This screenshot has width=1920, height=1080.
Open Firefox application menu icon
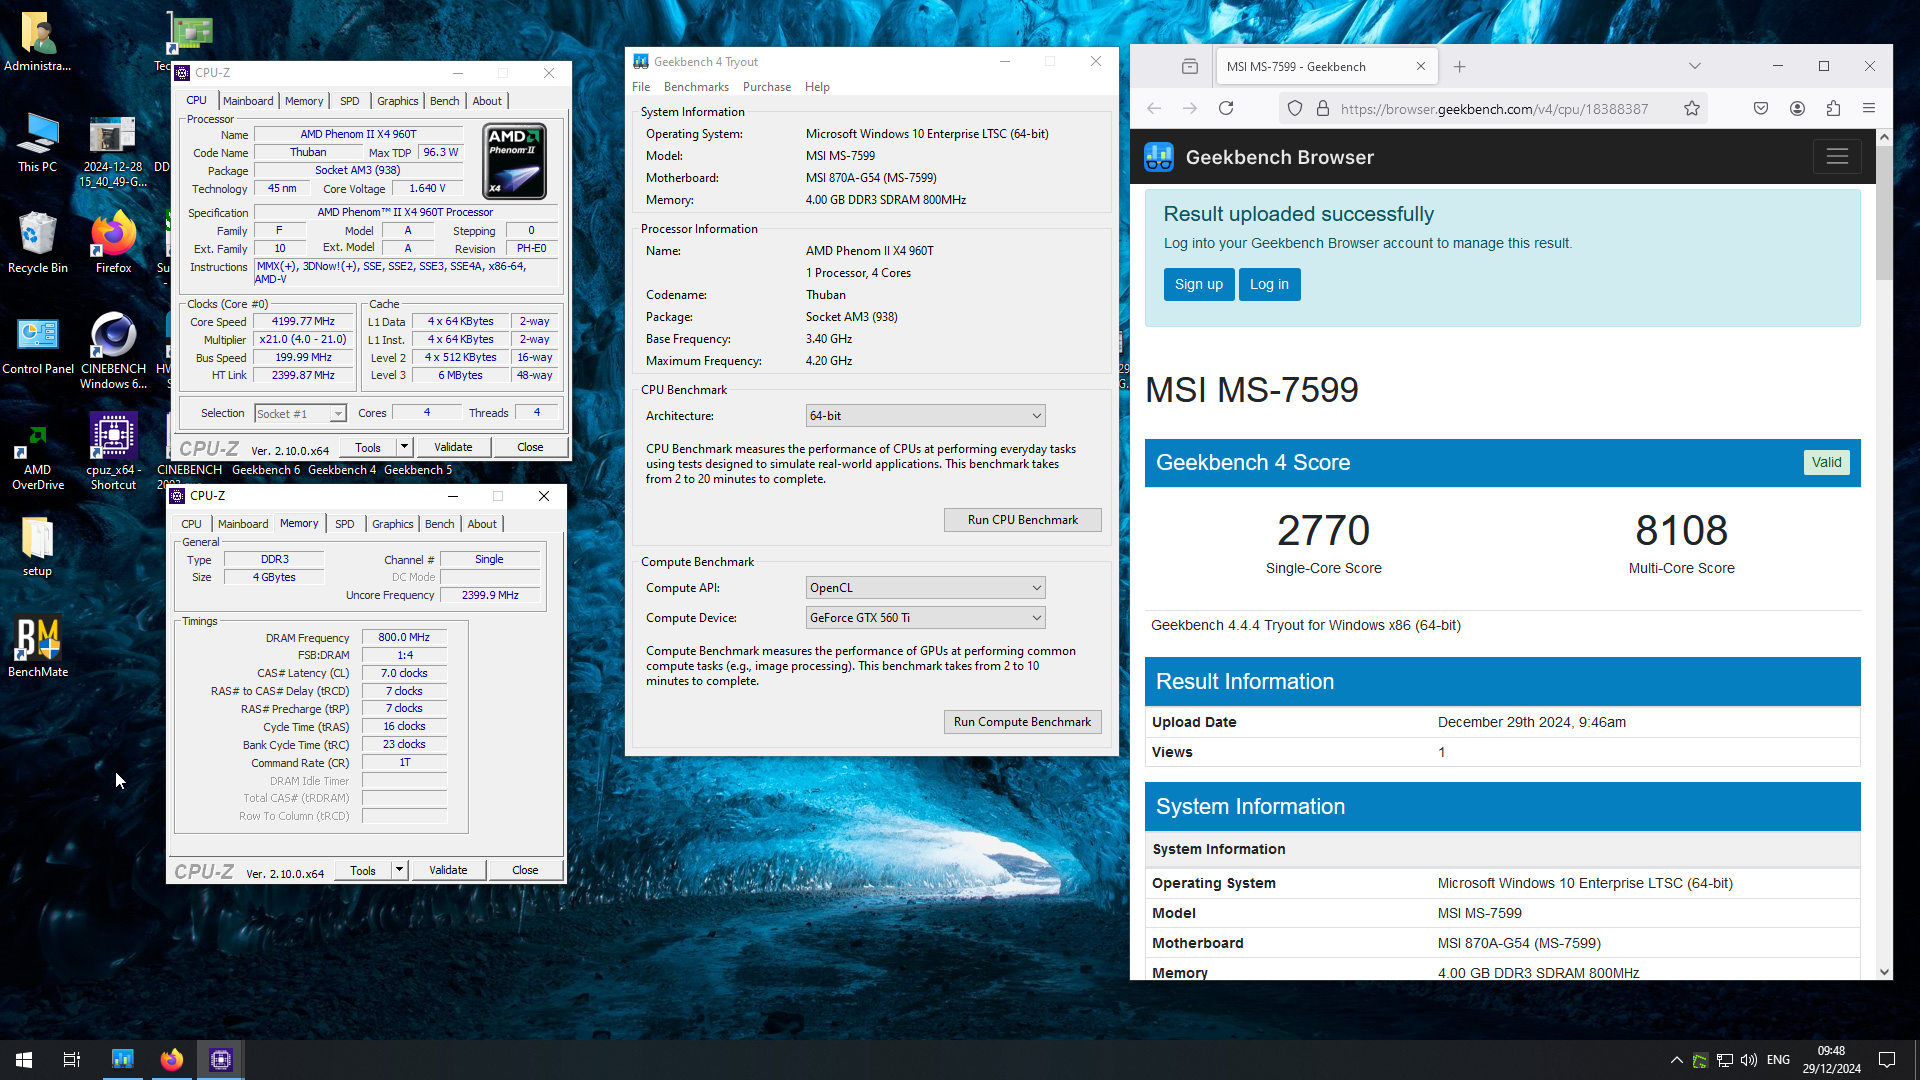pyautogui.click(x=1869, y=108)
